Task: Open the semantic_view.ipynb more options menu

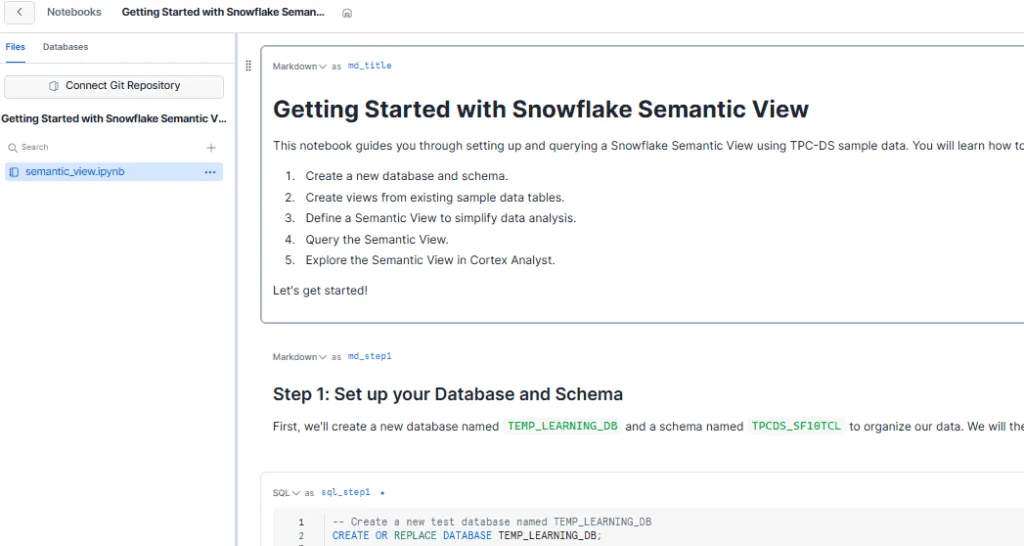Action: pyautogui.click(x=210, y=172)
